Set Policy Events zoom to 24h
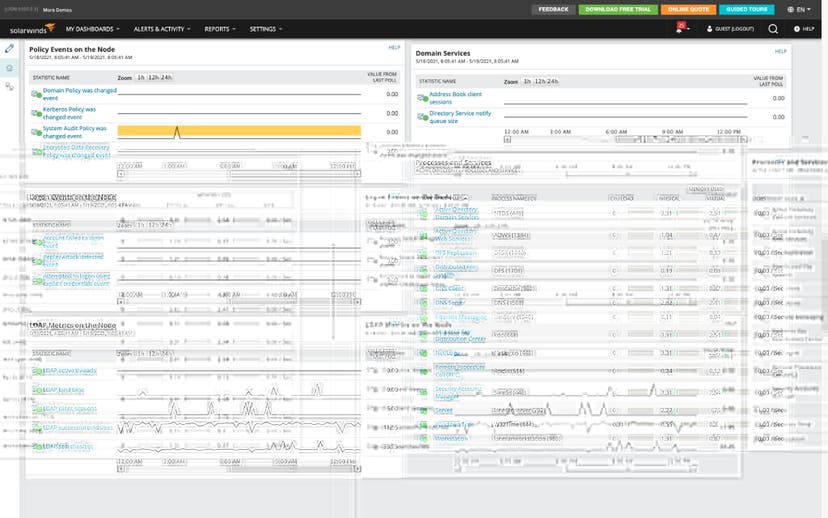The height and width of the screenshot is (518, 828). (x=166, y=77)
